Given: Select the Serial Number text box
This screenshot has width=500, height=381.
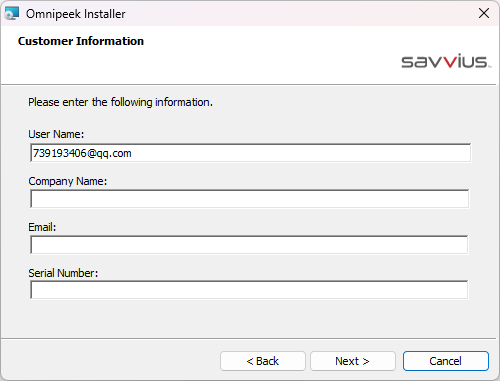Looking at the screenshot, I should (249, 290).
